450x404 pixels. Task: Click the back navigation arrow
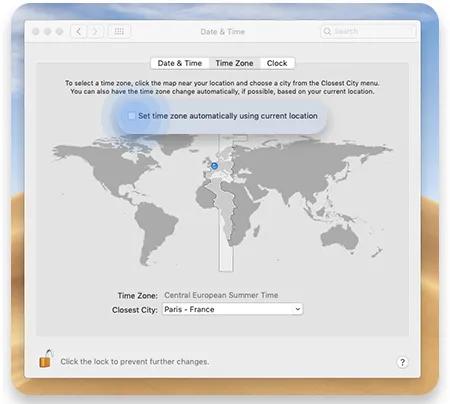pyautogui.click(x=79, y=32)
